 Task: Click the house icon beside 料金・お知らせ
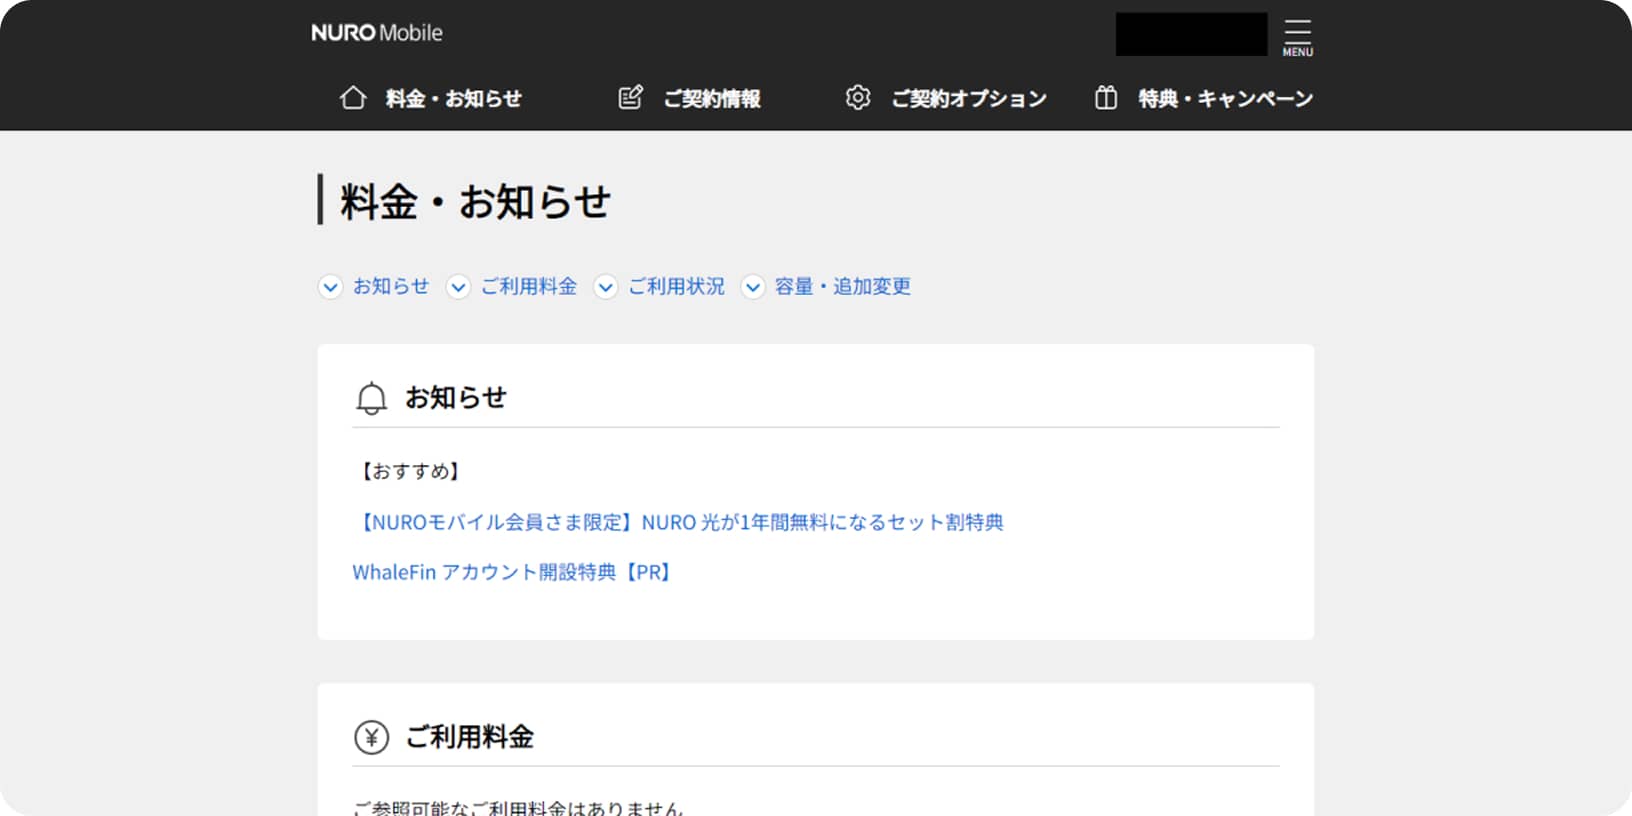[x=353, y=98]
